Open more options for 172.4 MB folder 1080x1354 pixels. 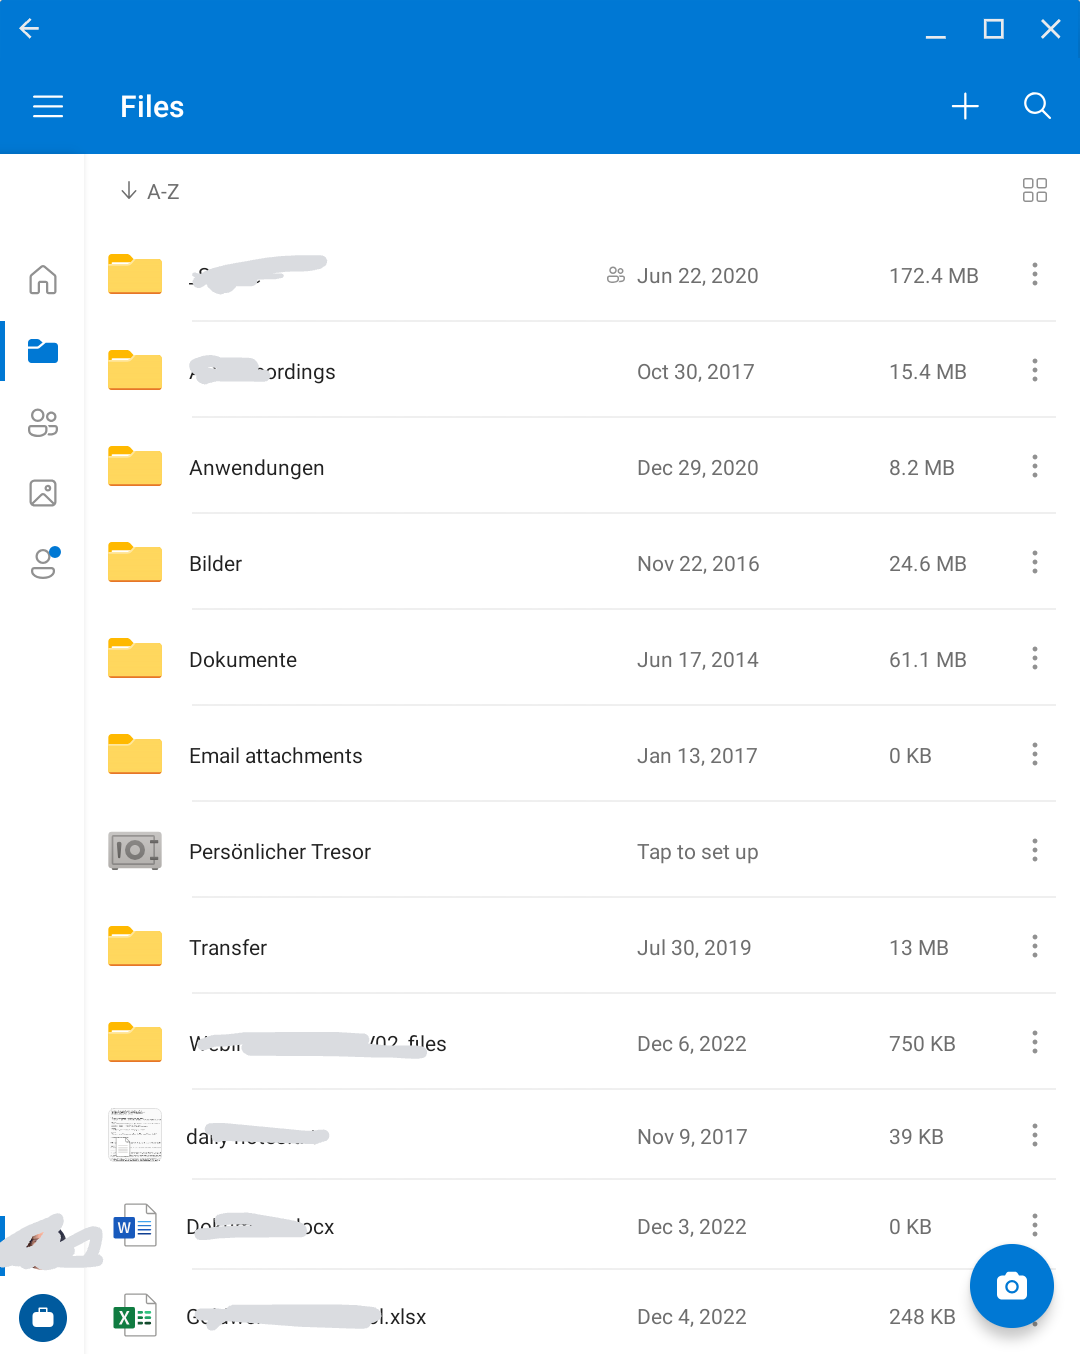[1035, 274]
